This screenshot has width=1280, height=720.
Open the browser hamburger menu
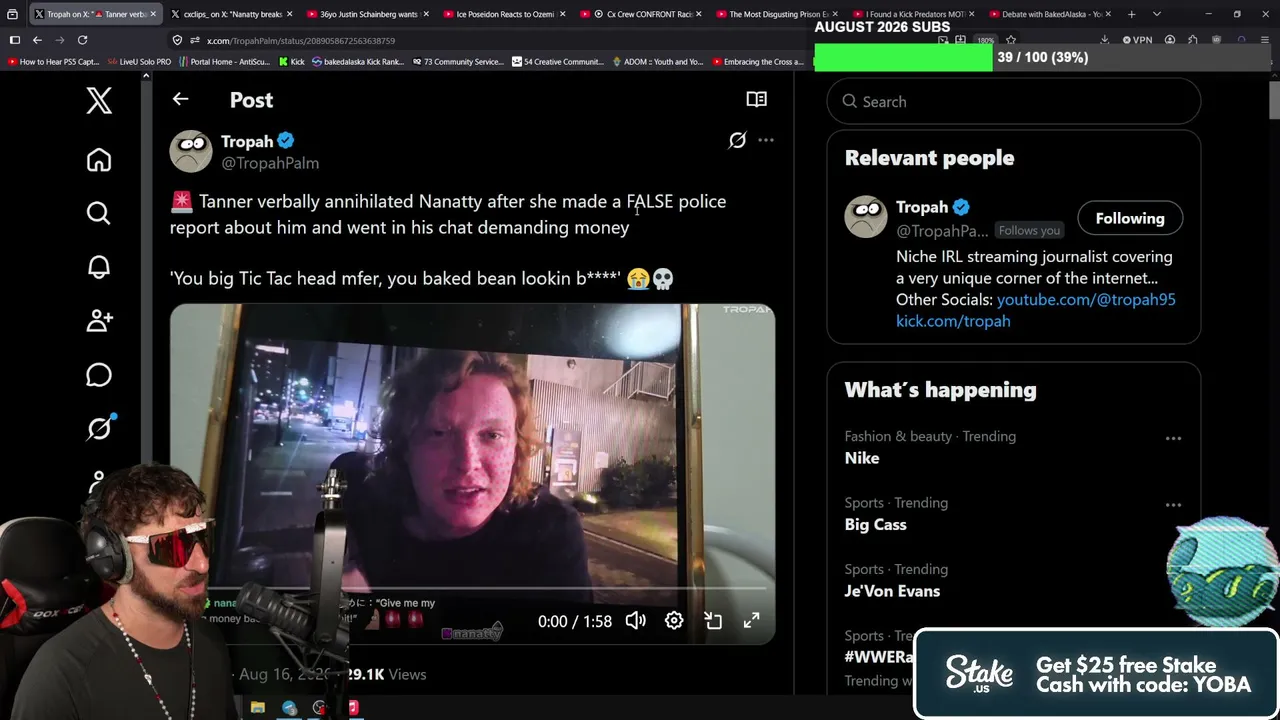pos(1264,40)
